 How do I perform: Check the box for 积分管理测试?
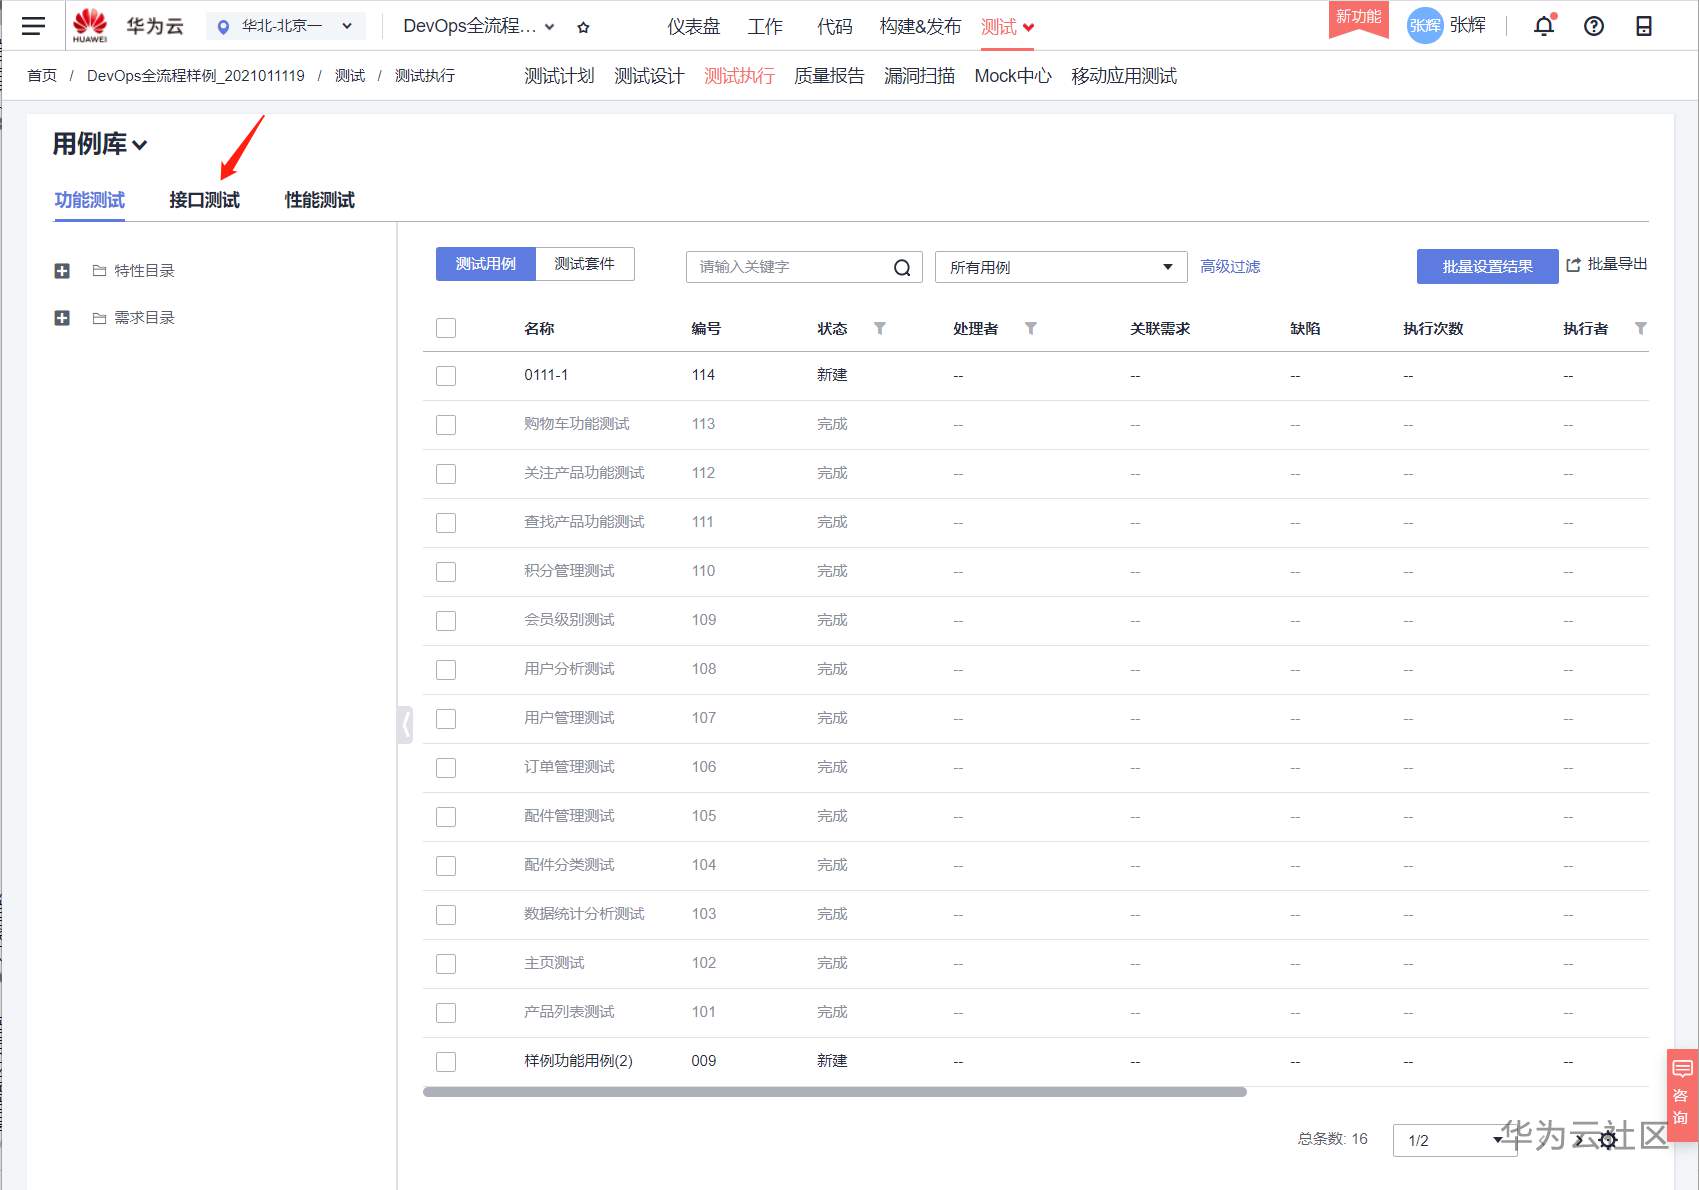point(446,572)
